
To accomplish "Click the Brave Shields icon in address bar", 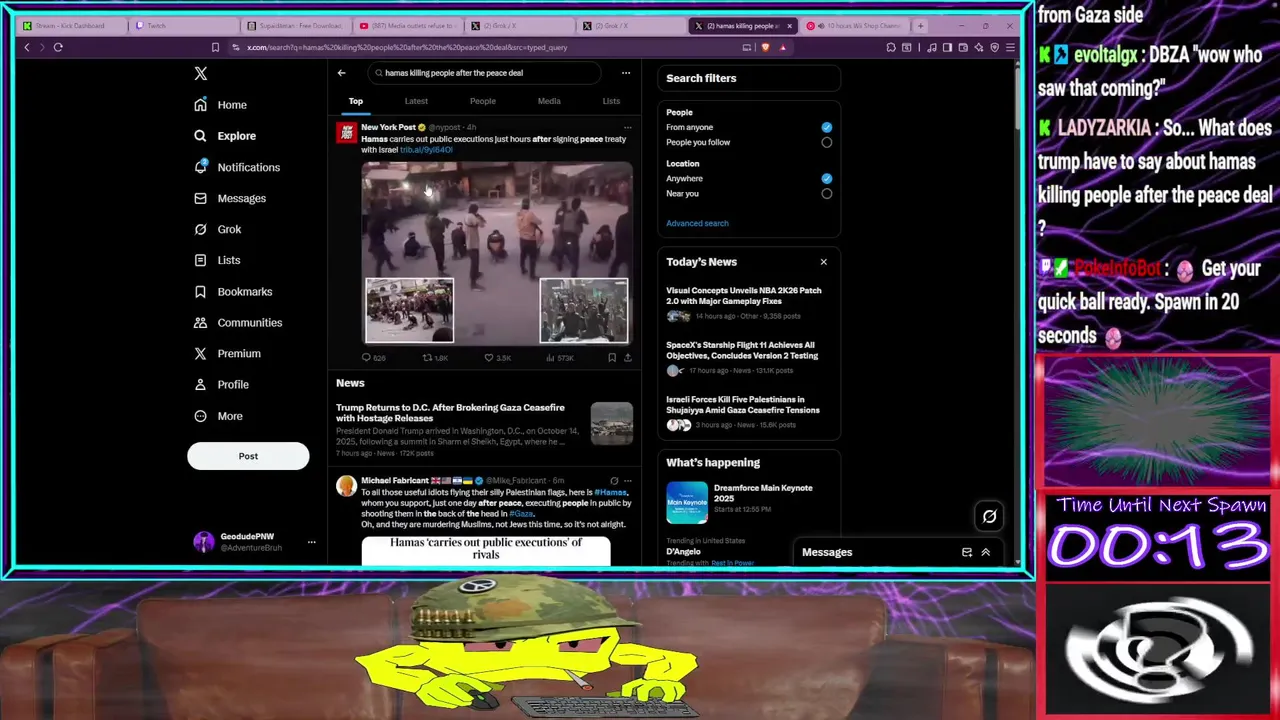I will coord(765,47).
